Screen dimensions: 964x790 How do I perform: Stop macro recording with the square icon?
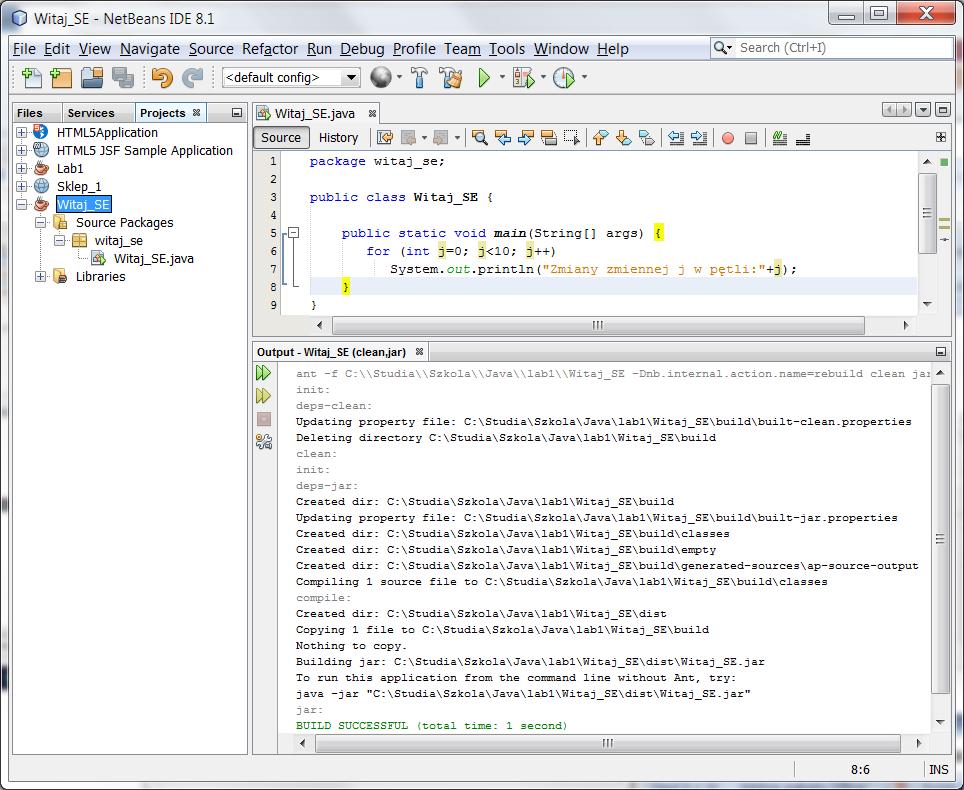pos(751,138)
